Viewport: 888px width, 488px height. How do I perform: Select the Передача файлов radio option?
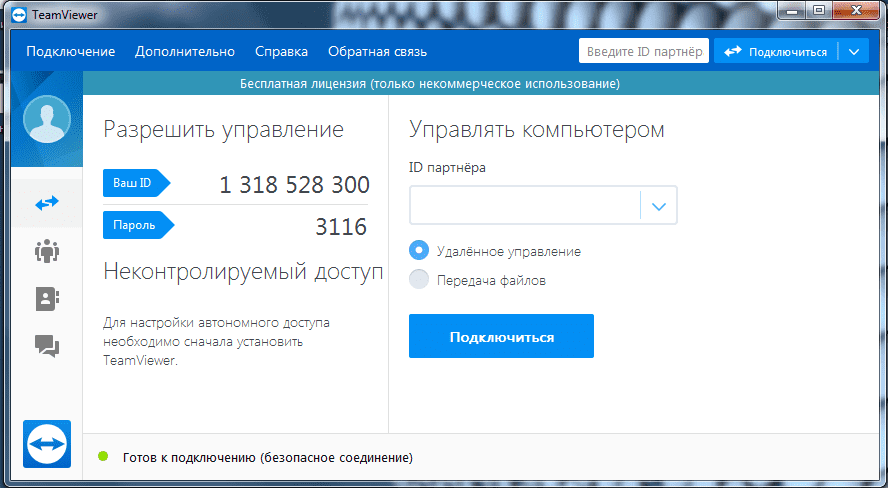[419, 280]
